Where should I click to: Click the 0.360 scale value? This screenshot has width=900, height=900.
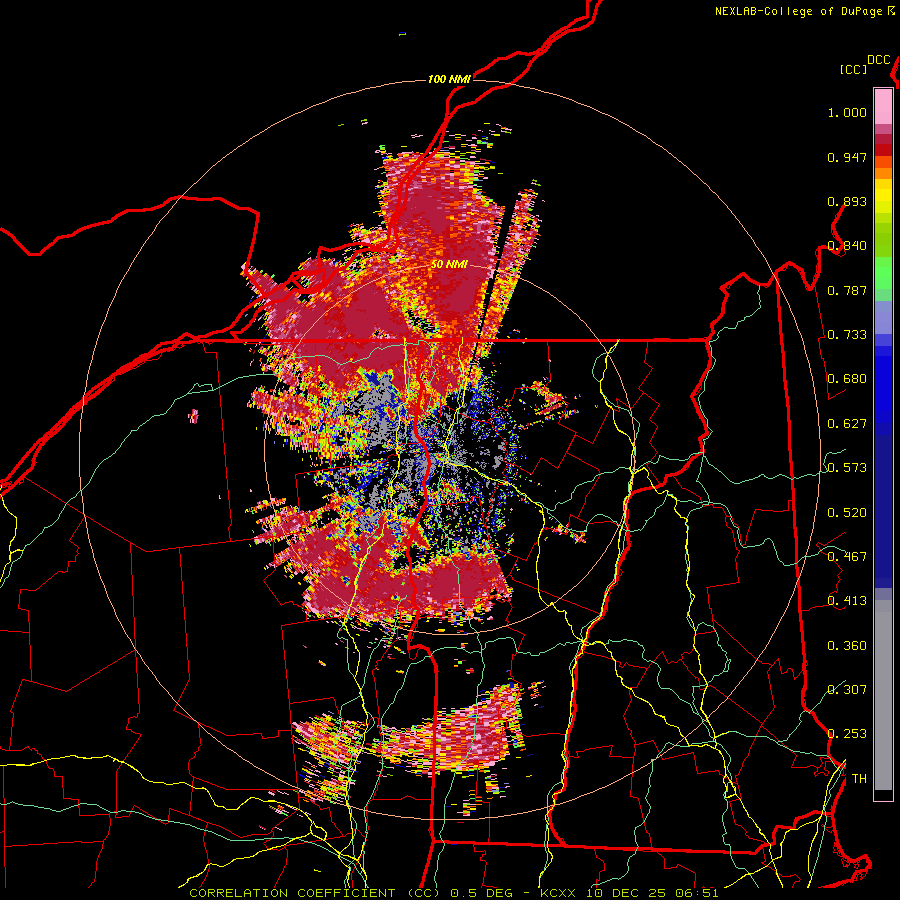[847, 646]
